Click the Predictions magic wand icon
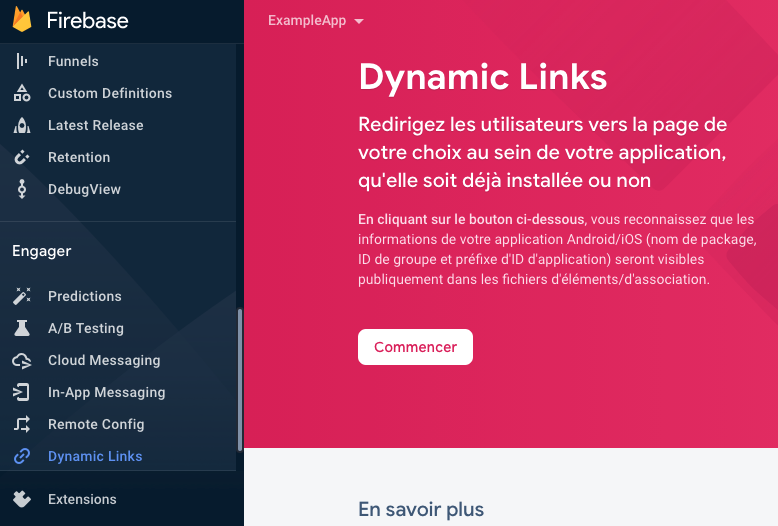This screenshot has width=778, height=526. coord(22,296)
